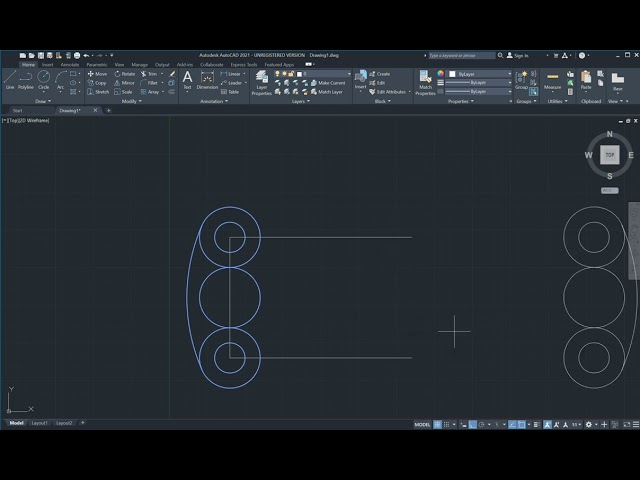Expand the Layers panel
The height and width of the screenshot is (480, 640).
[301, 101]
